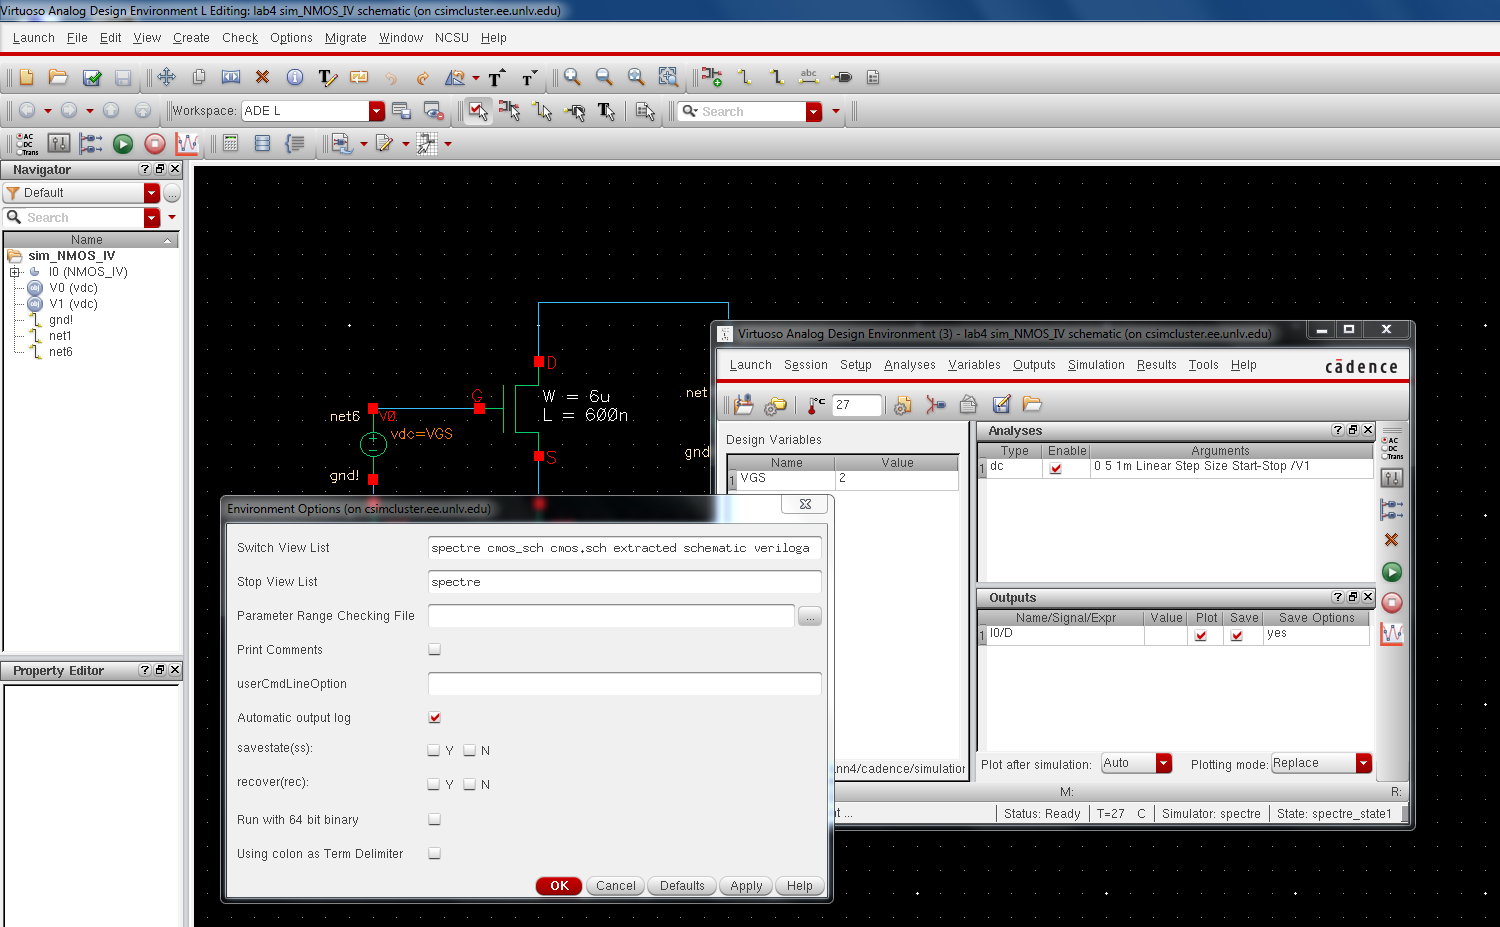Screen dimensions: 1500x927
Task: Toggle the dc analysis Enable checkbox
Action: tap(1056, 468)
